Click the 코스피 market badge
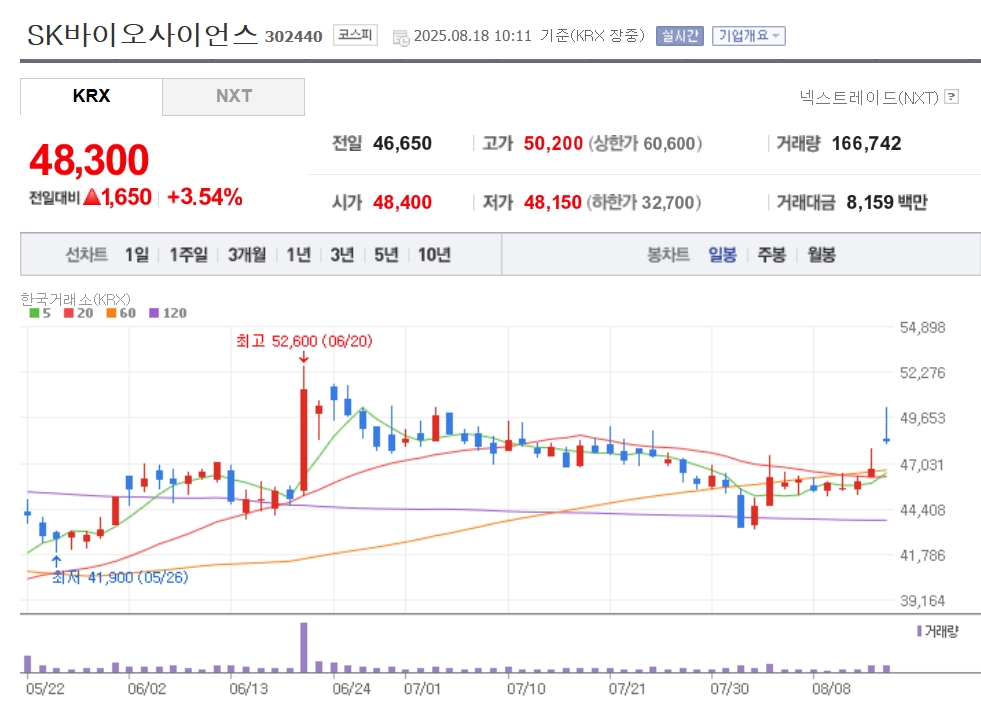 pos(355,35)
